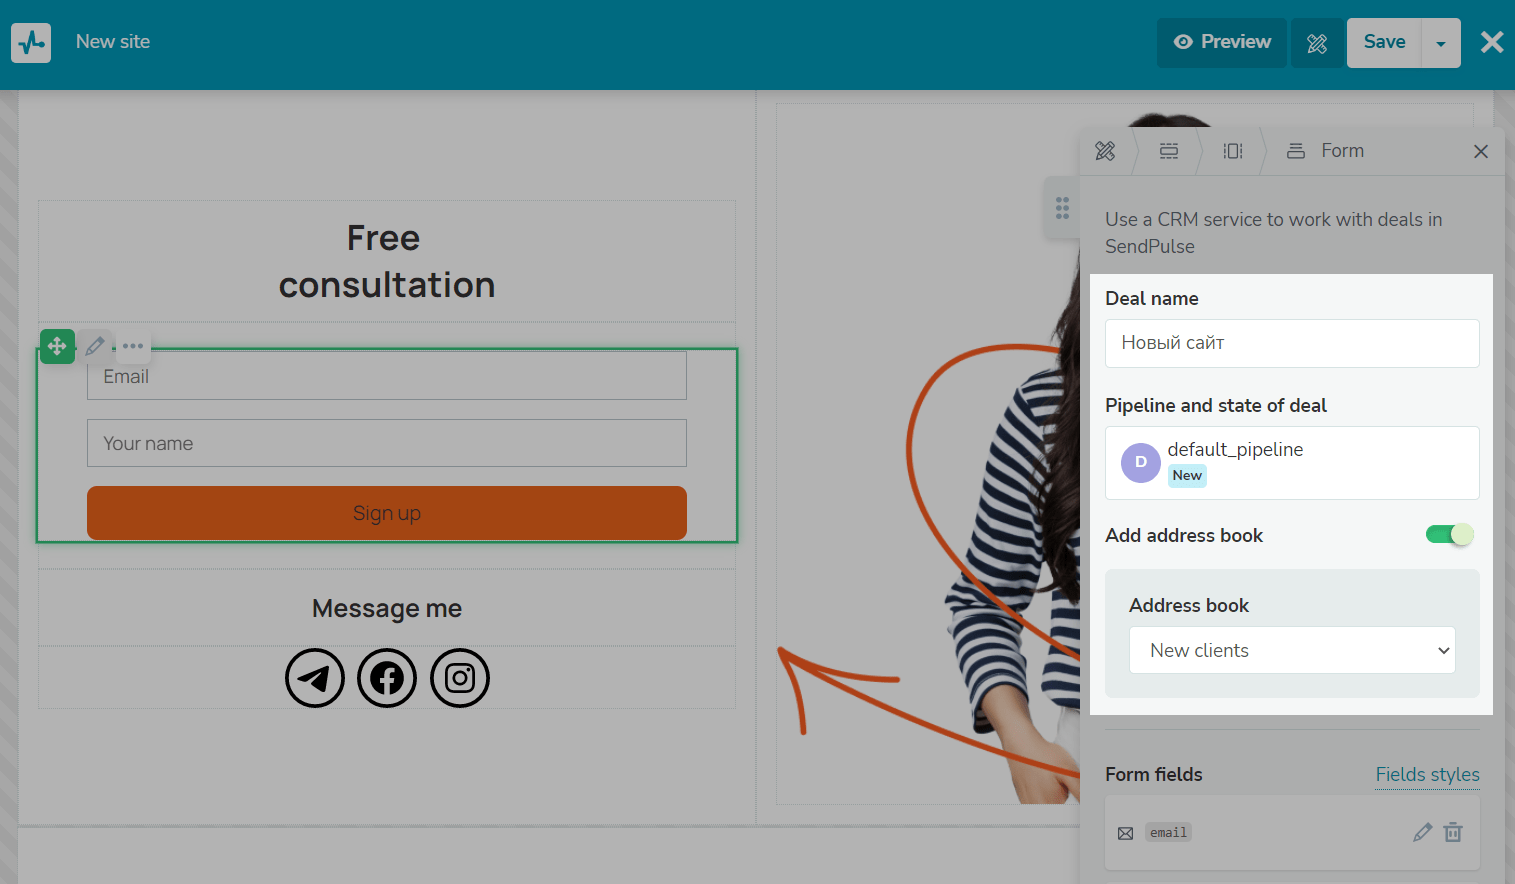Screen dimensions: 1515x884
Task: Open form block three-dots menu
Action: [133, 346]
